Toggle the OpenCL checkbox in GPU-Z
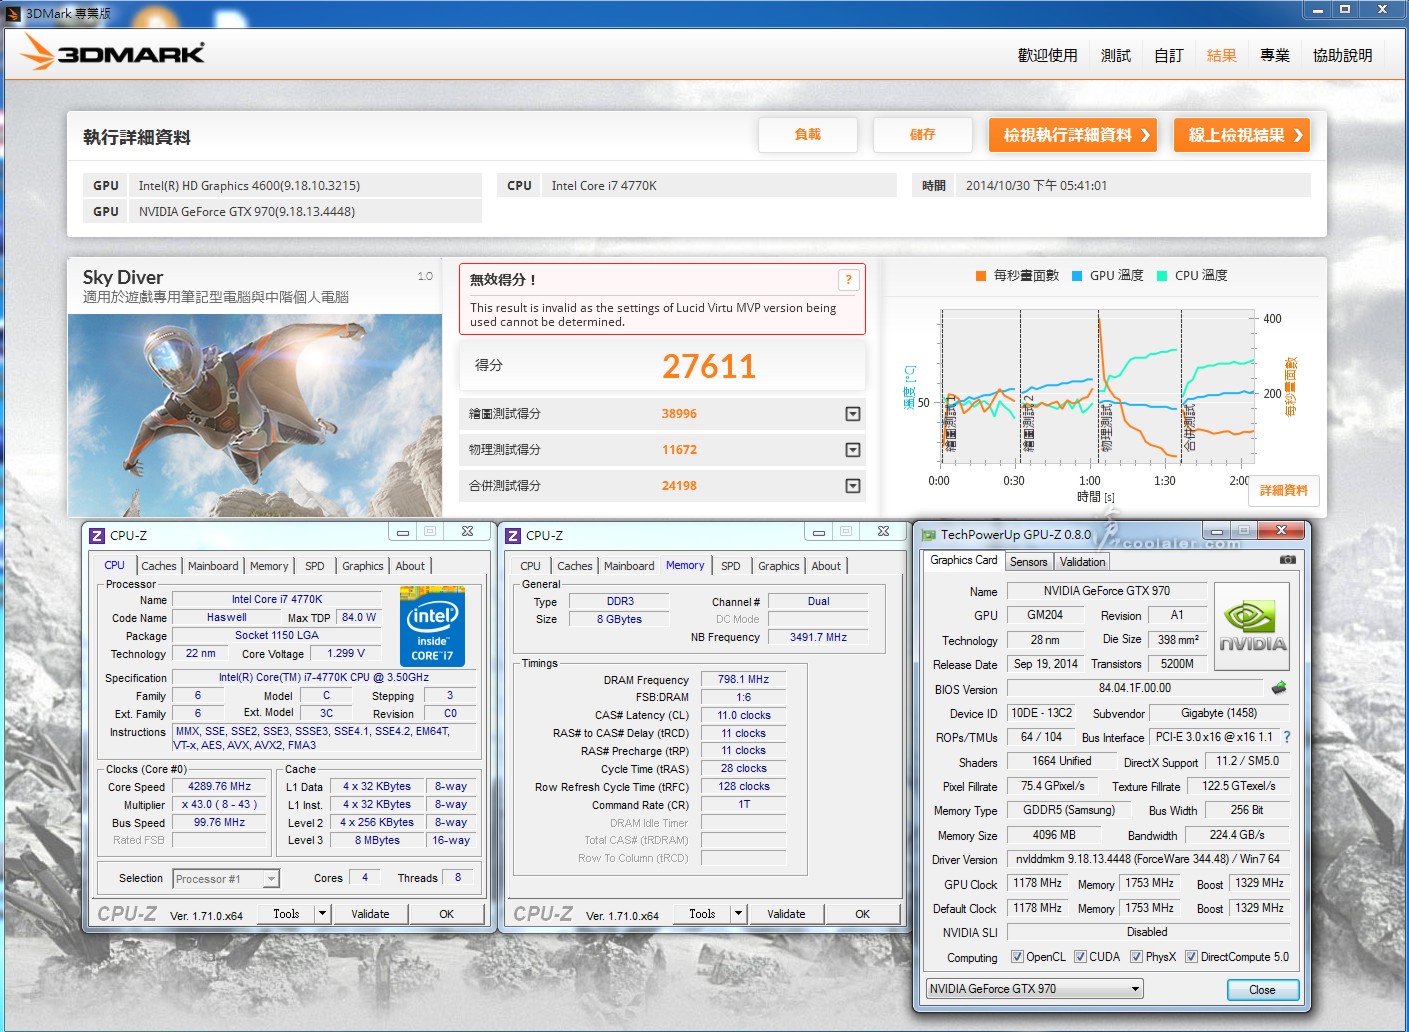Image resolution: width=1409 pixels, height=1032 pixels. click(1017, 957)
